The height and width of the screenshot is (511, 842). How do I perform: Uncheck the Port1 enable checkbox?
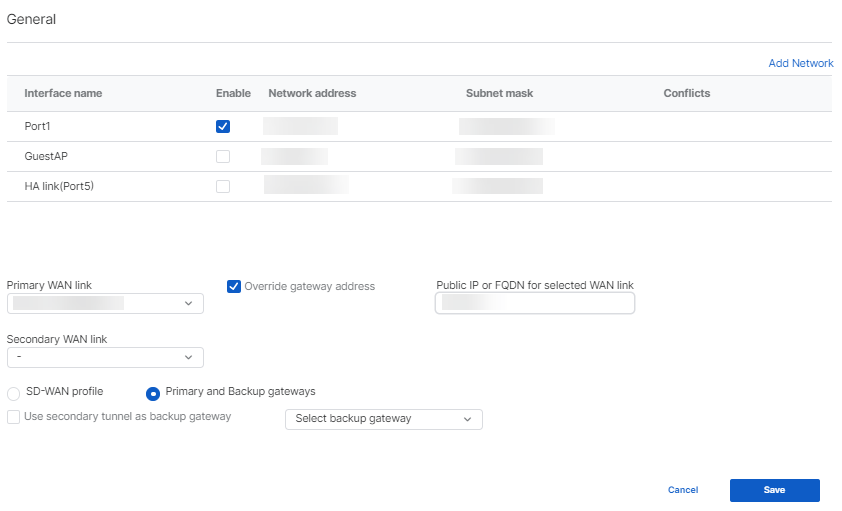[223, 126]
